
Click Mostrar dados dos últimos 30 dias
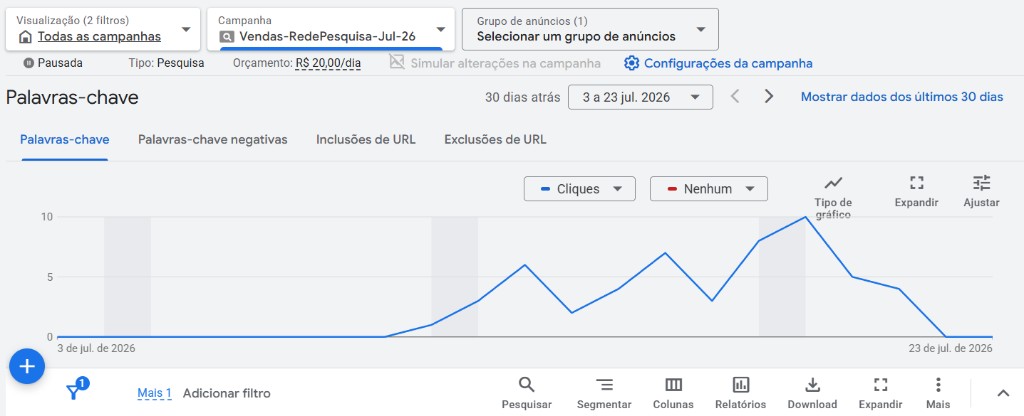902,97
